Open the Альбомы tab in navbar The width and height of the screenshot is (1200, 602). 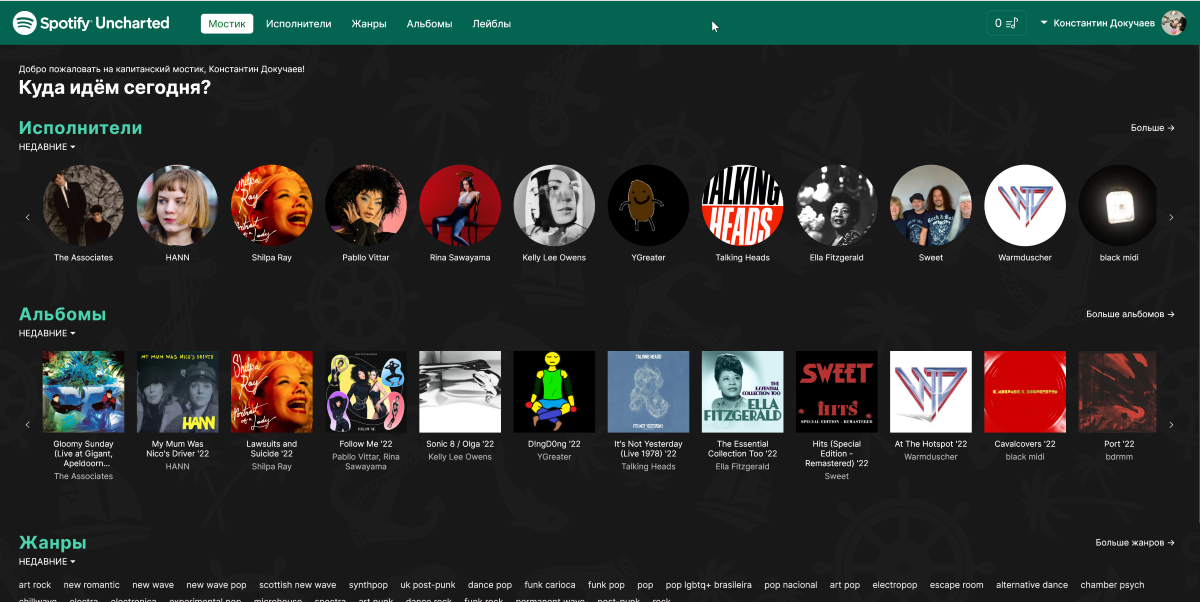point(430,23)
